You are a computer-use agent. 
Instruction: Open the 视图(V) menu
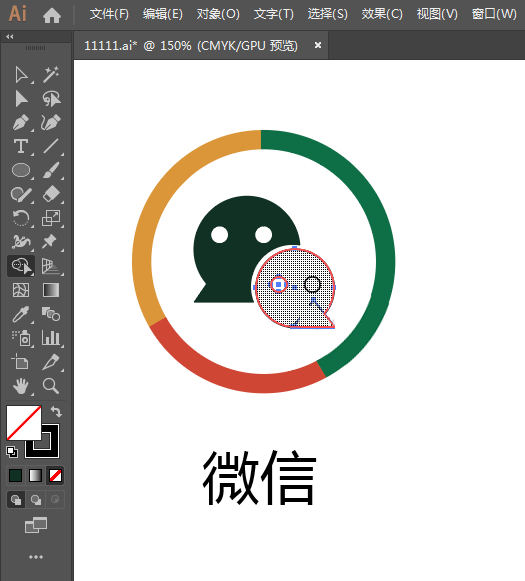[437, 14]
